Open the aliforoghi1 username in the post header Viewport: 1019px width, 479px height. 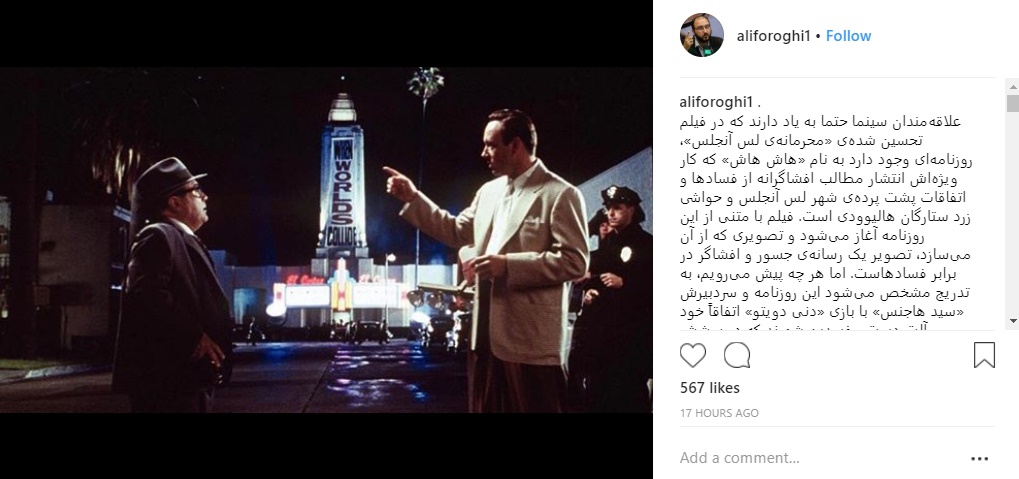pyautogui.click(x=773, y=36)
